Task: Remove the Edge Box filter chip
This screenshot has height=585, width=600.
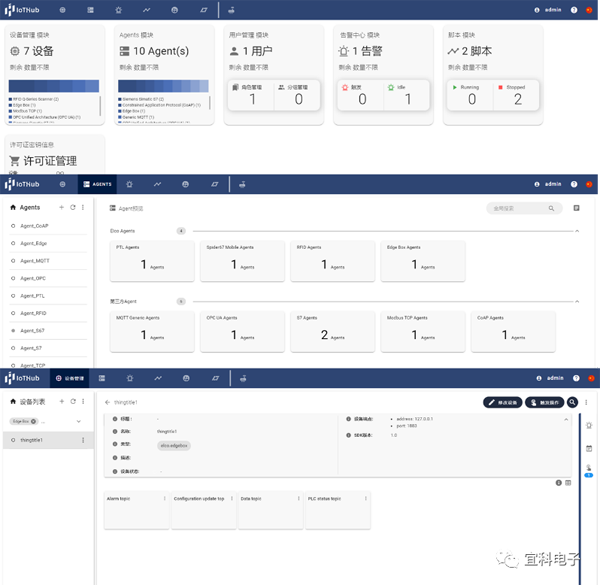Action: 34,422
